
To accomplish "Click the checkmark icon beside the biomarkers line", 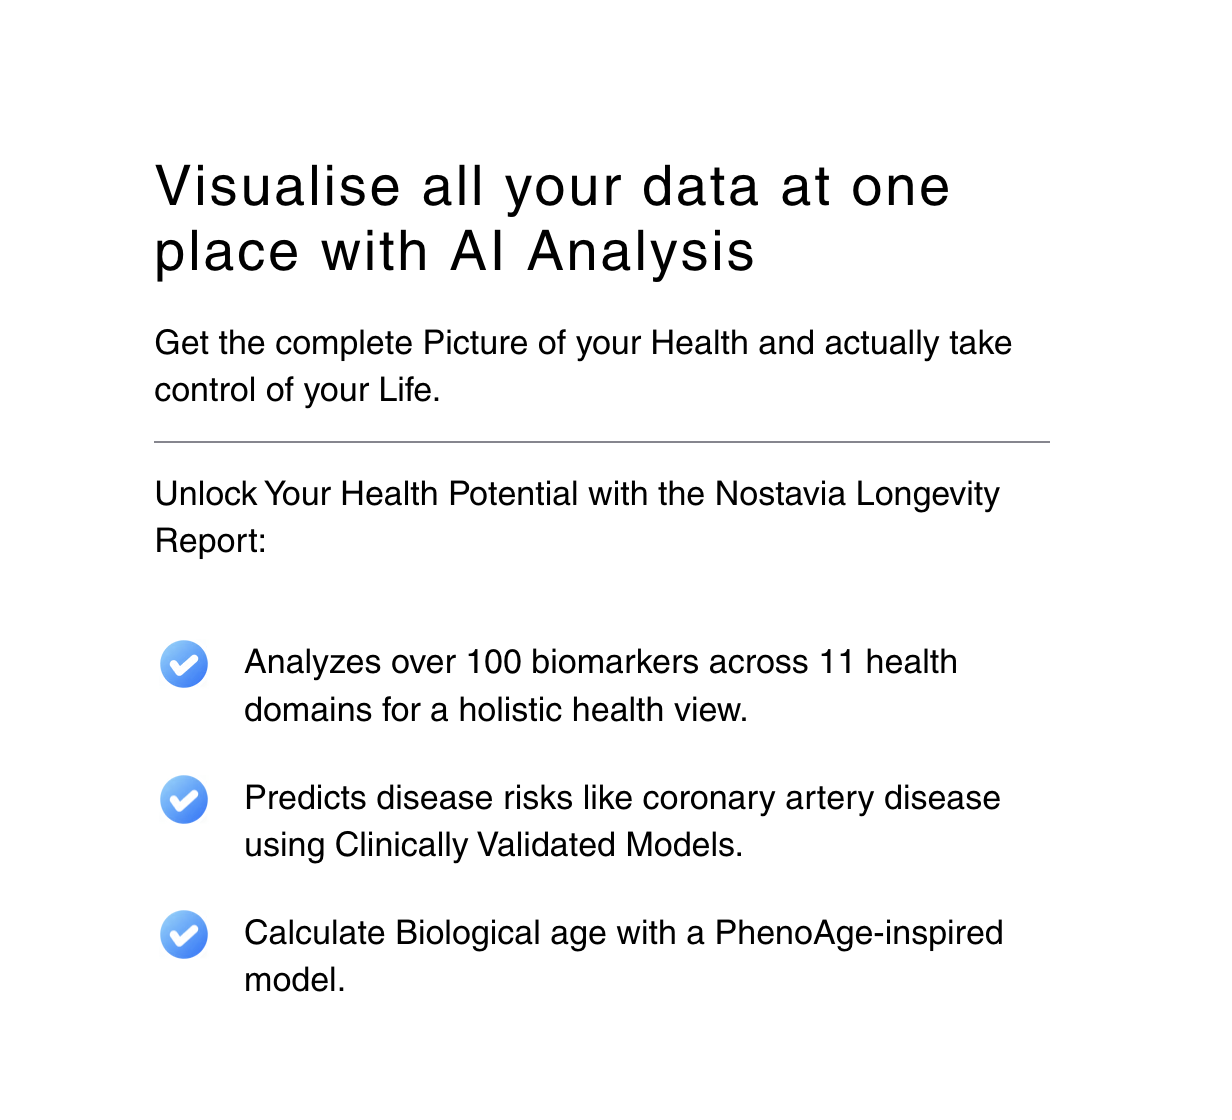I will tap(184, 664).
